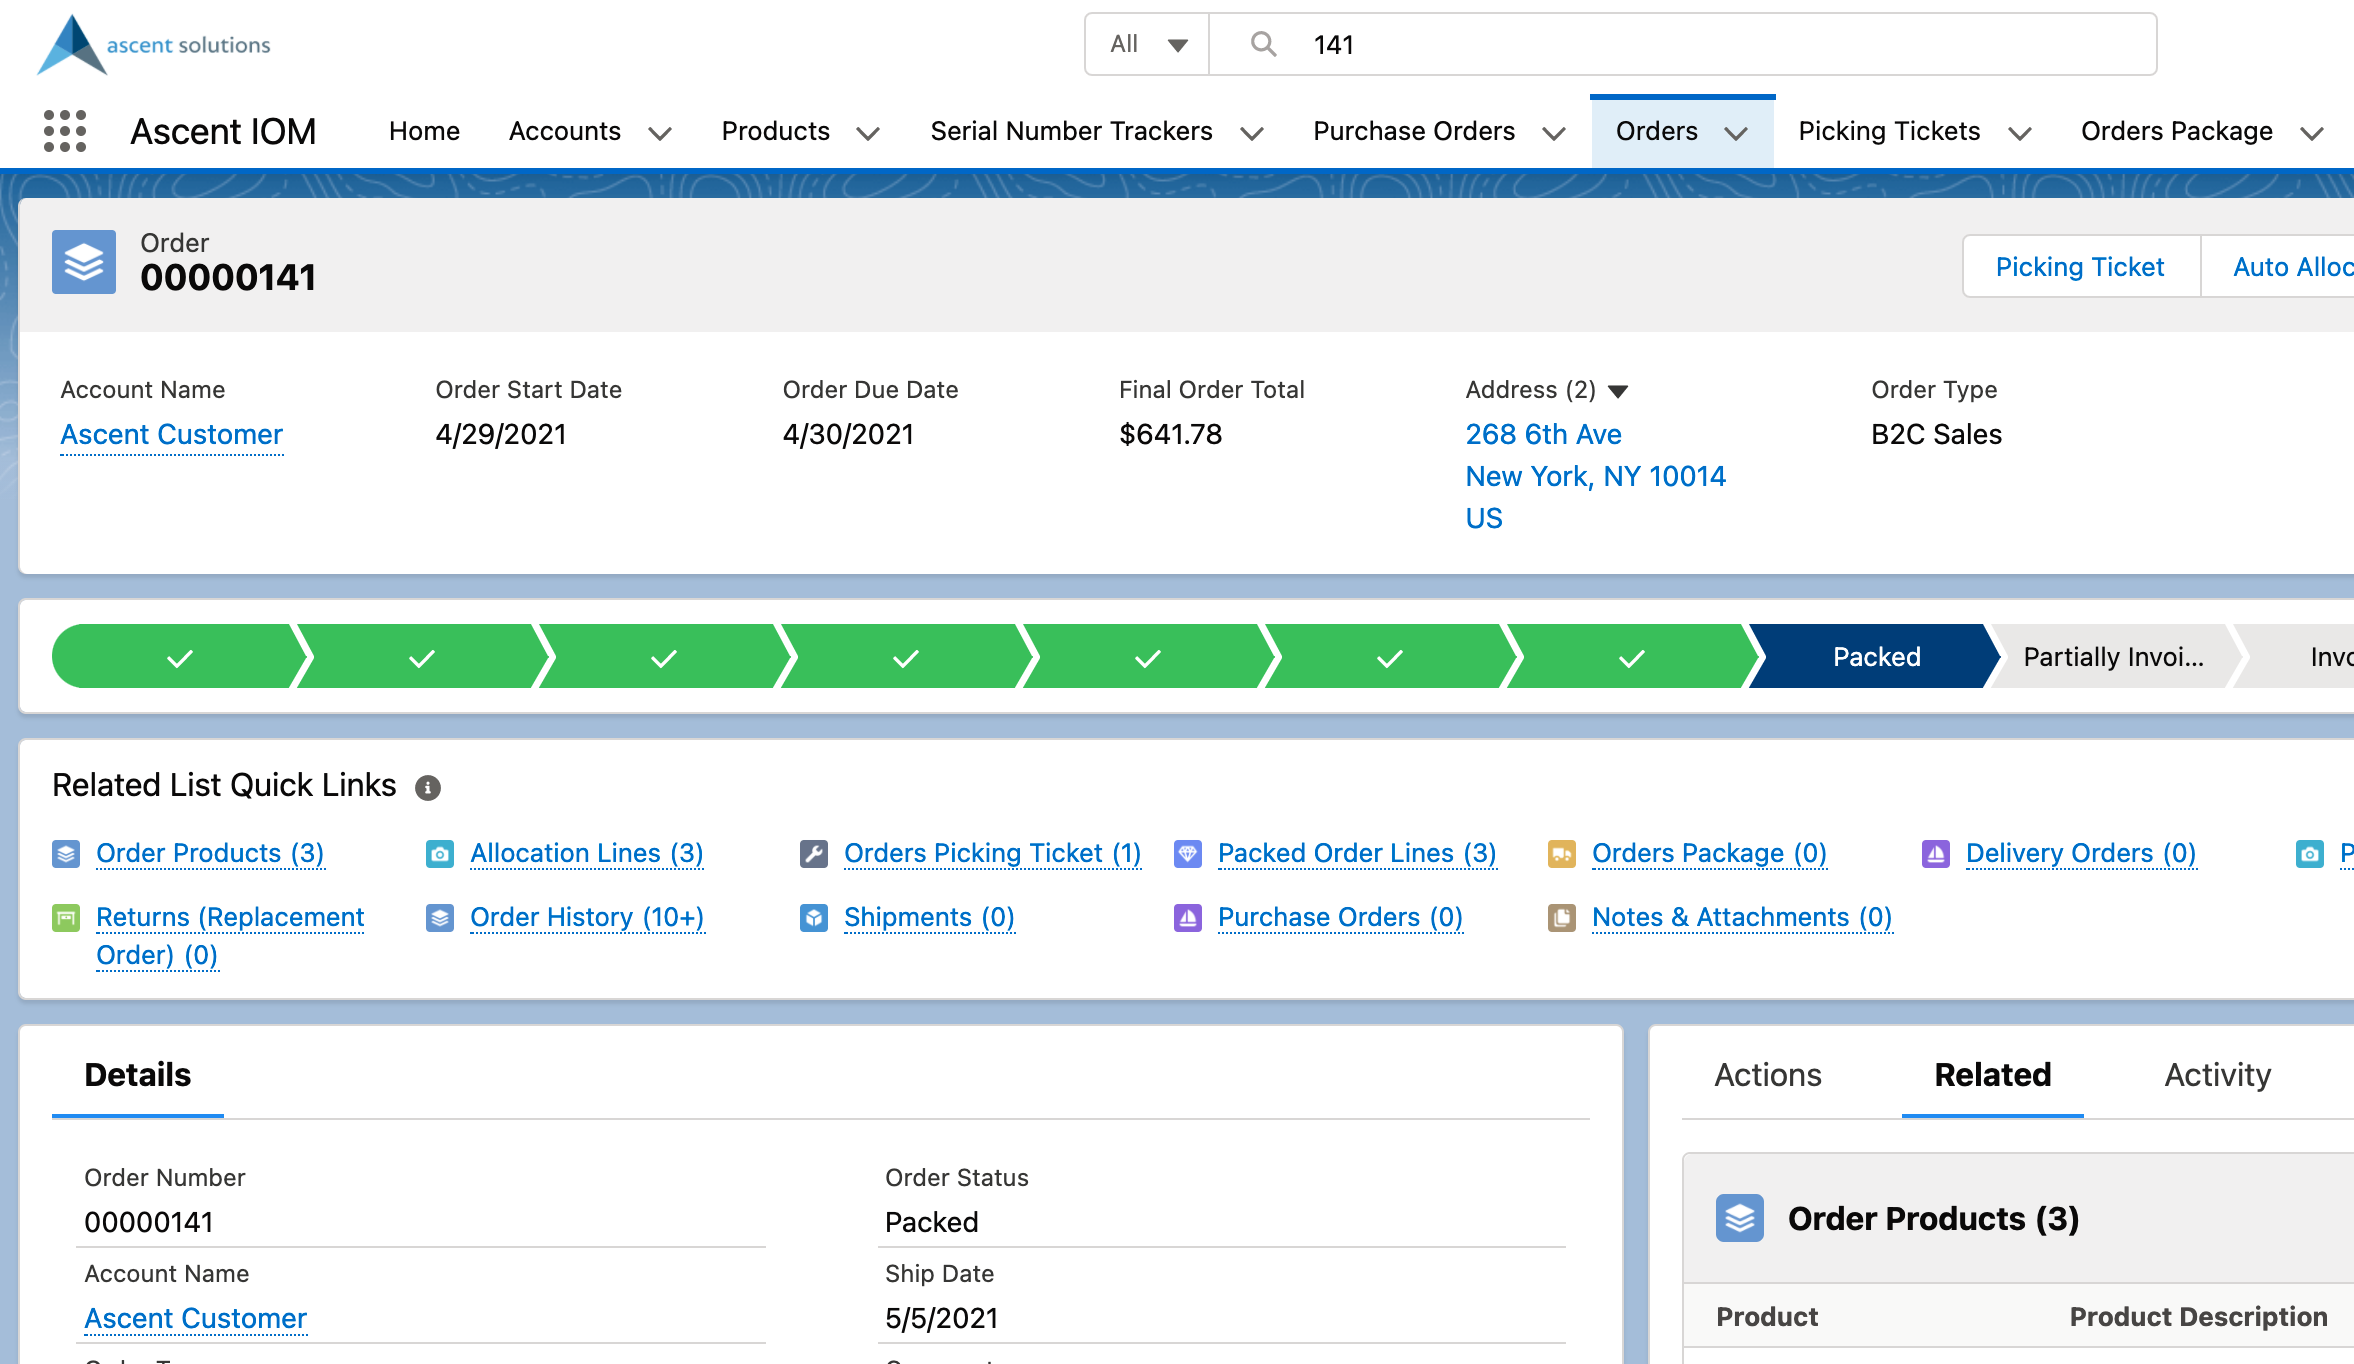Expand the Accounts tab chevron
The height and width of the screenshot is (1364, 2354).
click(660, 133)
